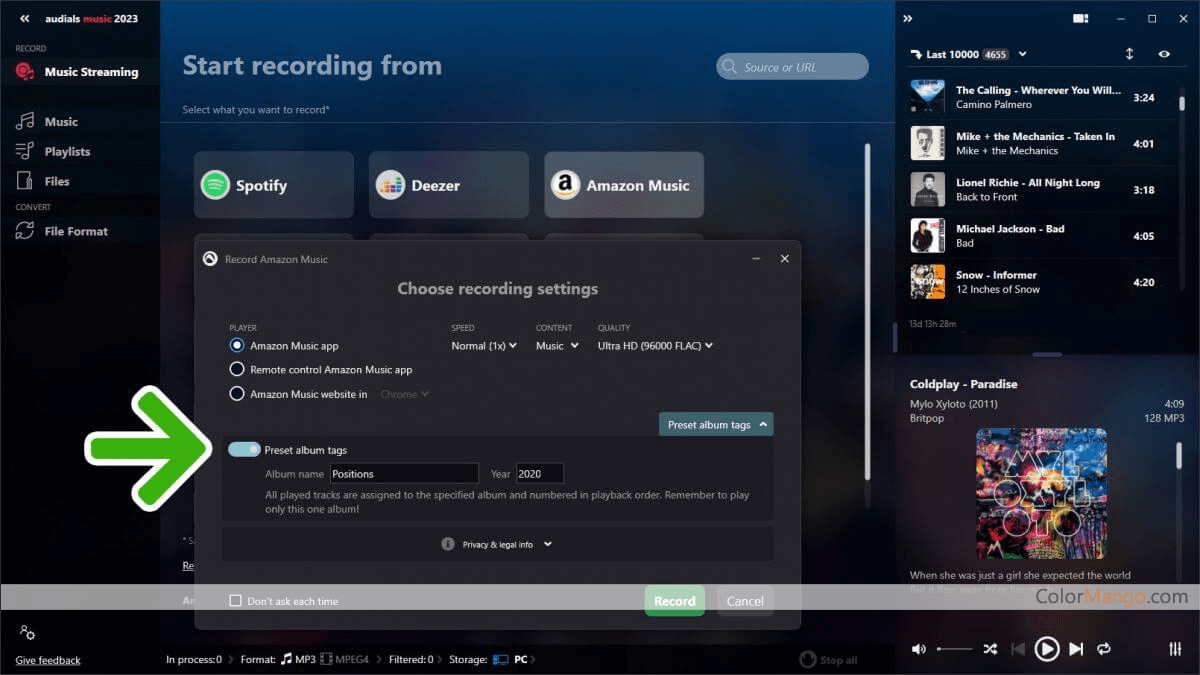The width and height of the screenshot is (1200, 675).
Task: Open the Quality Ultra HD dropdown
Action: 655,346
